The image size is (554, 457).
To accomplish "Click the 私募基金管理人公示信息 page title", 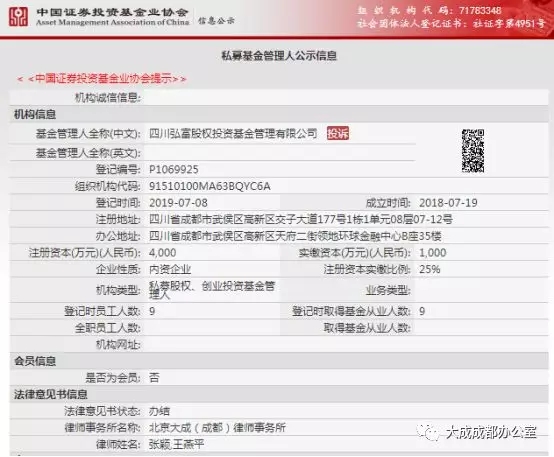I will pyautogui.click(x=279, y=55).
